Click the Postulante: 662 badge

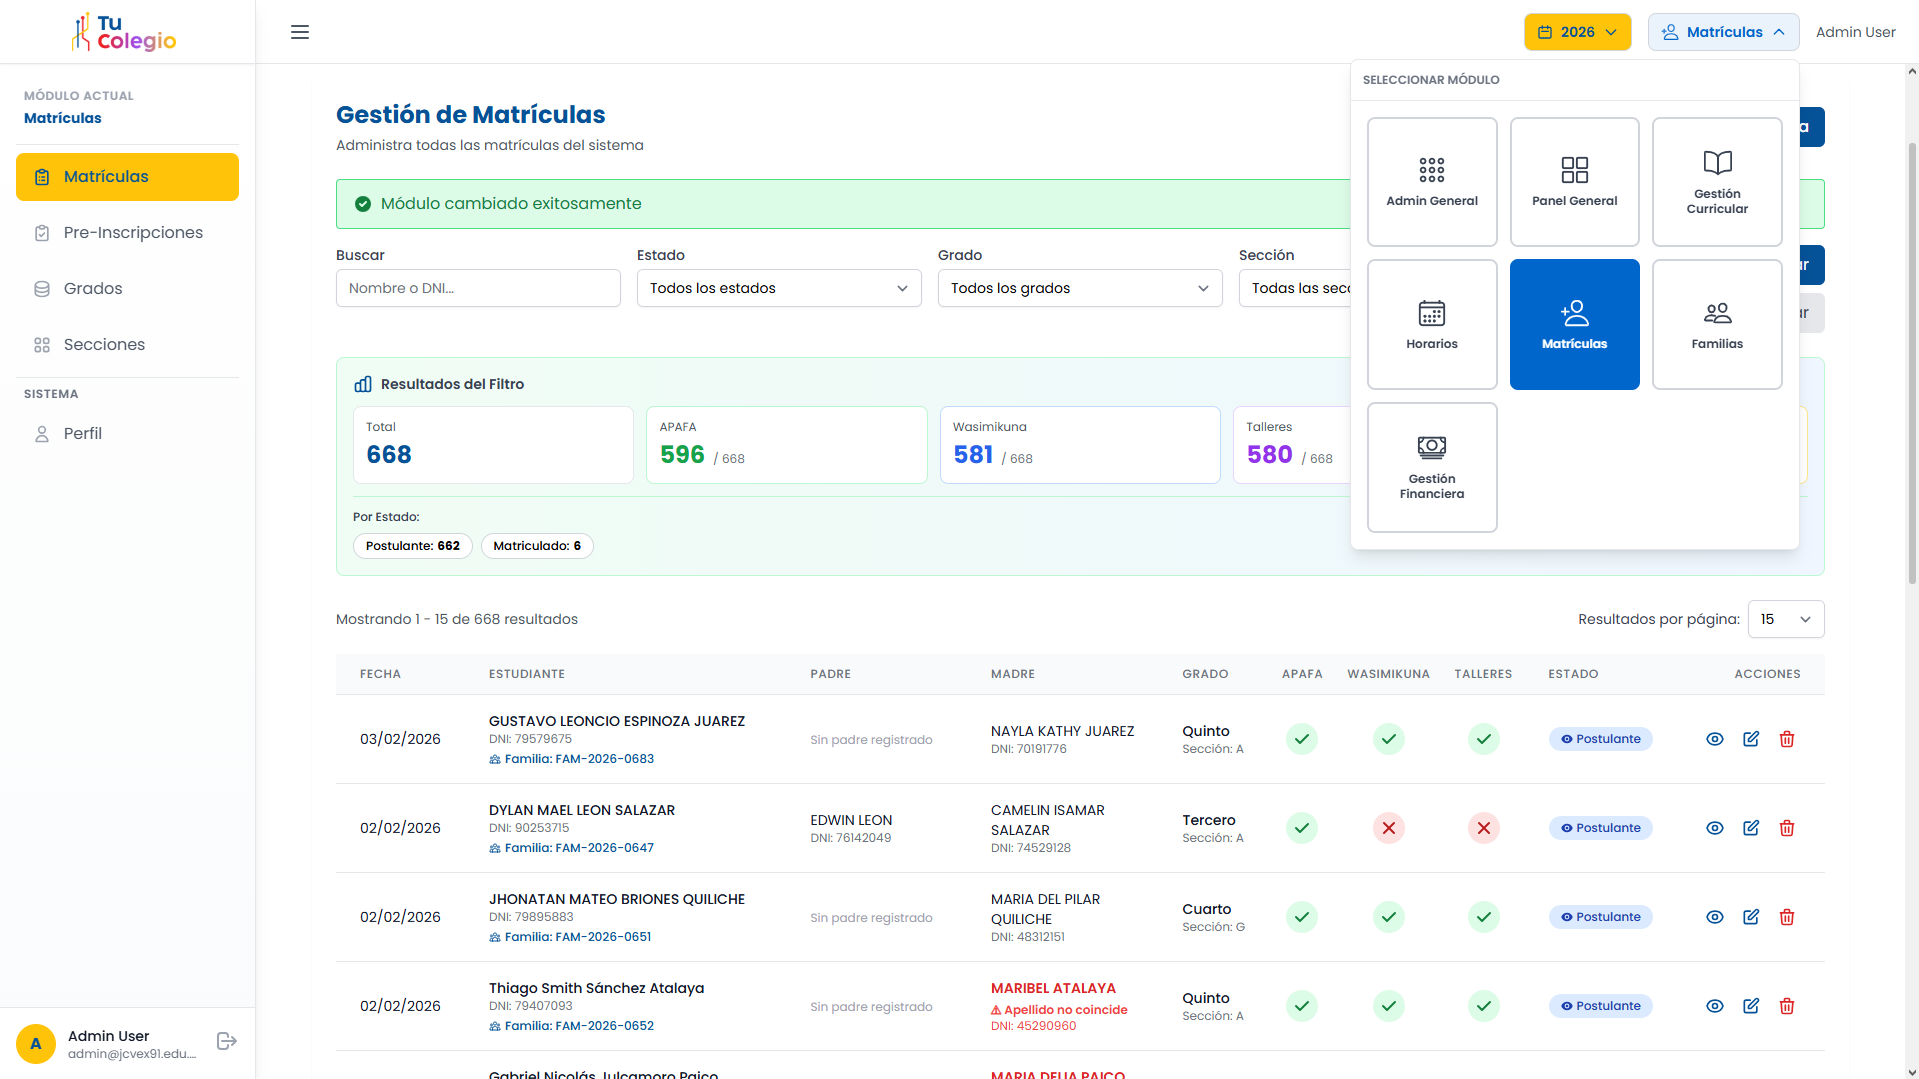(x=412, y=546)
